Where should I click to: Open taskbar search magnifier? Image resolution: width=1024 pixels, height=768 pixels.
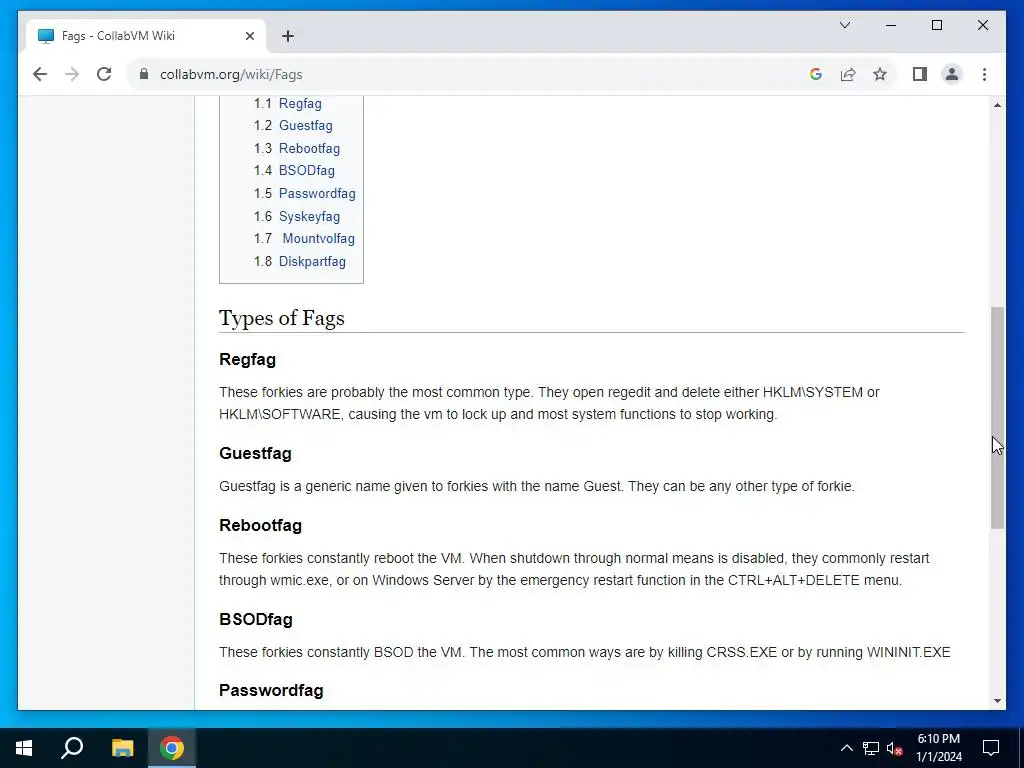72,748
